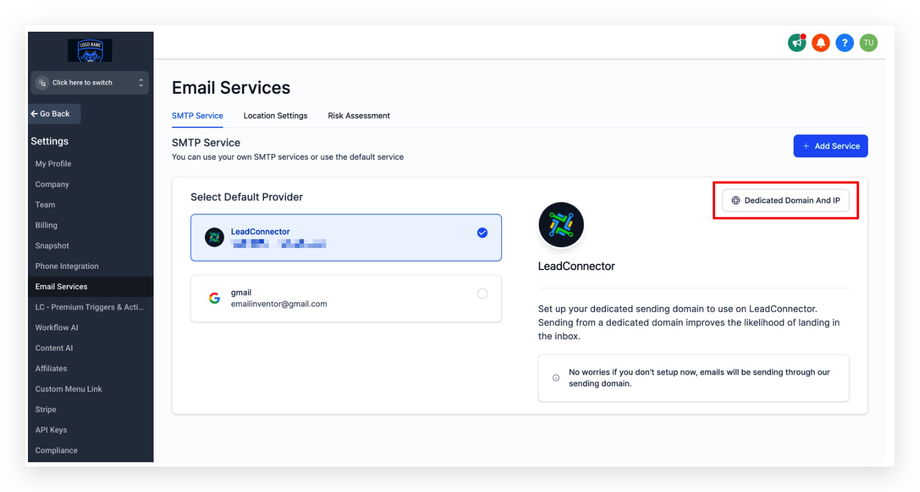The width and height of the screenshot is (920, 492).
Task: Click the large LeadConnector logo
Action: 561,225
